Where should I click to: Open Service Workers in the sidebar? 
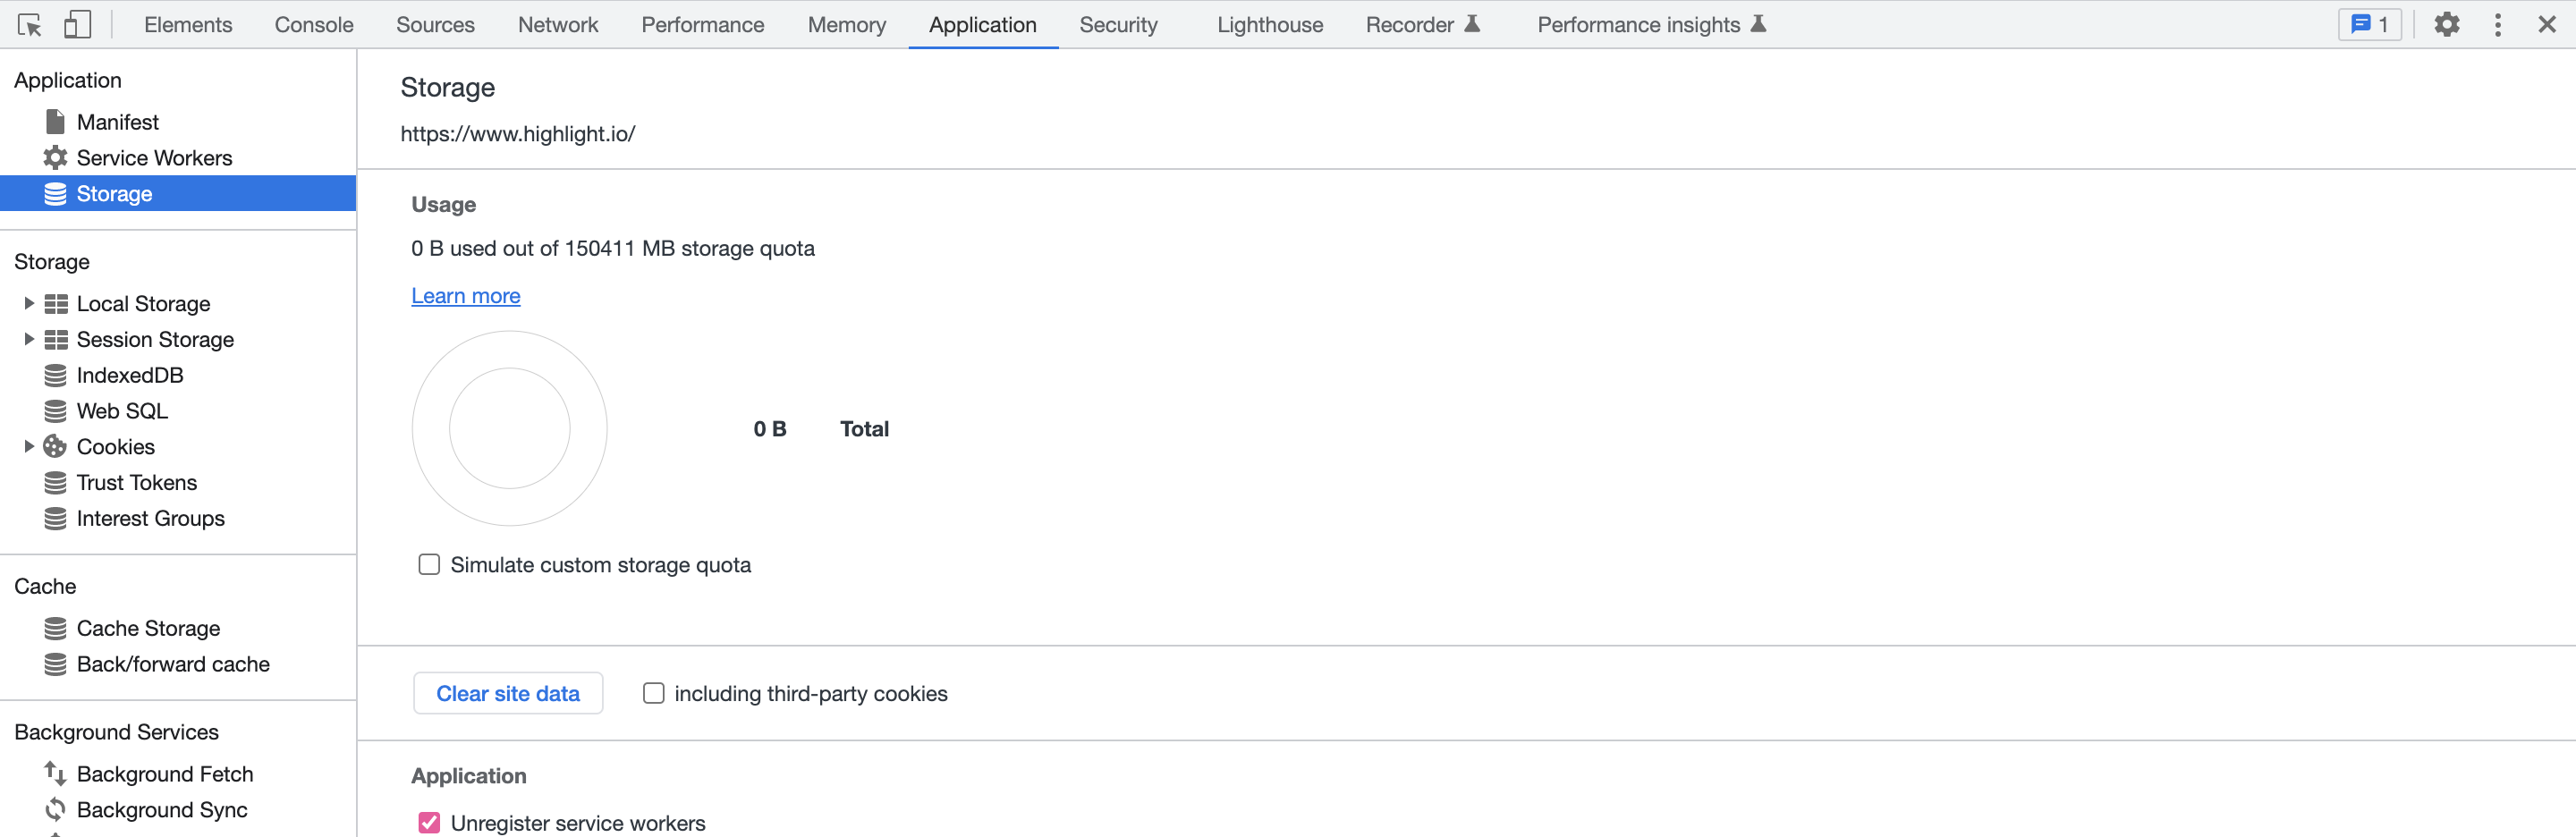tap(154, 158)
